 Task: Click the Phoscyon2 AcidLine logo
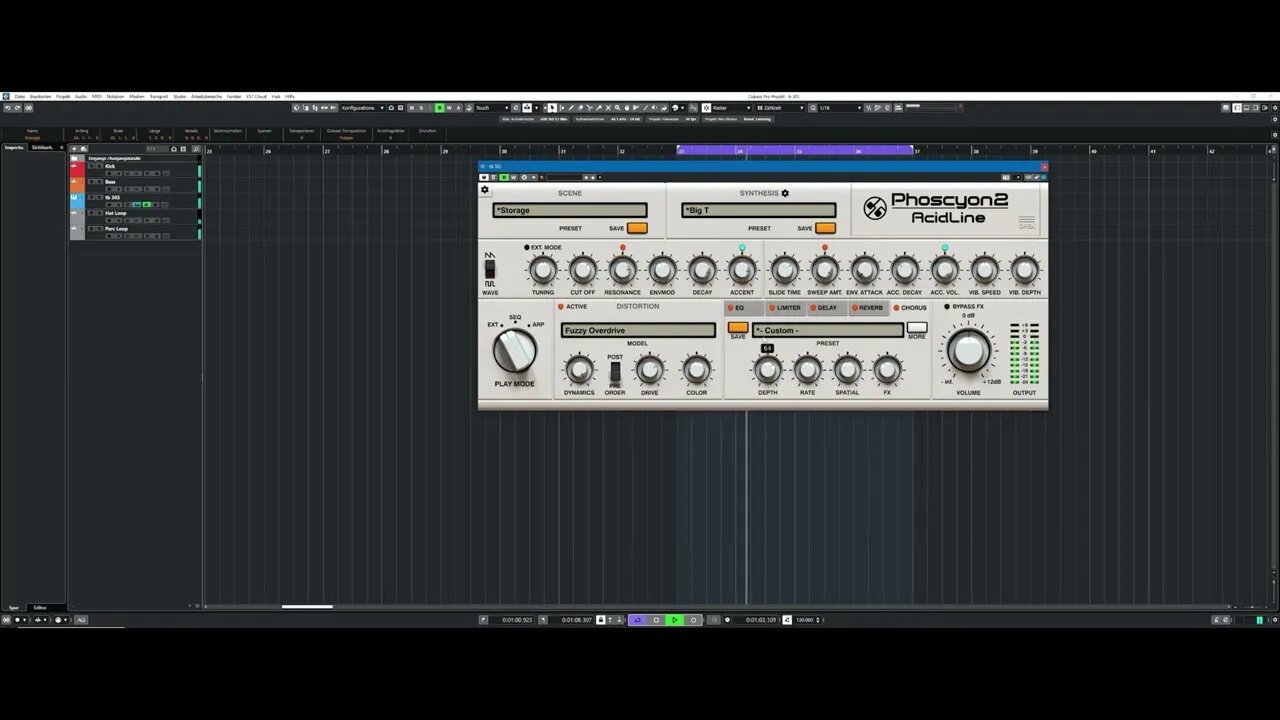[x=937, y=208]
